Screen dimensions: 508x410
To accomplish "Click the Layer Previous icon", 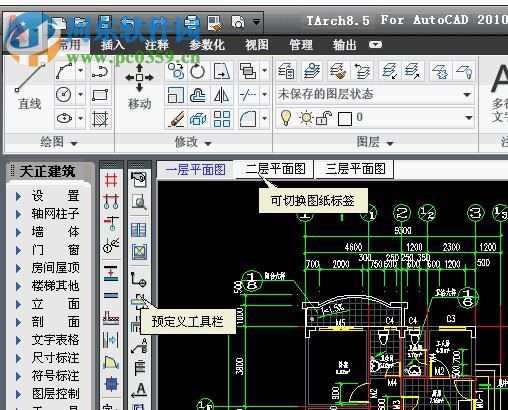I will click(x=363, y=71).
